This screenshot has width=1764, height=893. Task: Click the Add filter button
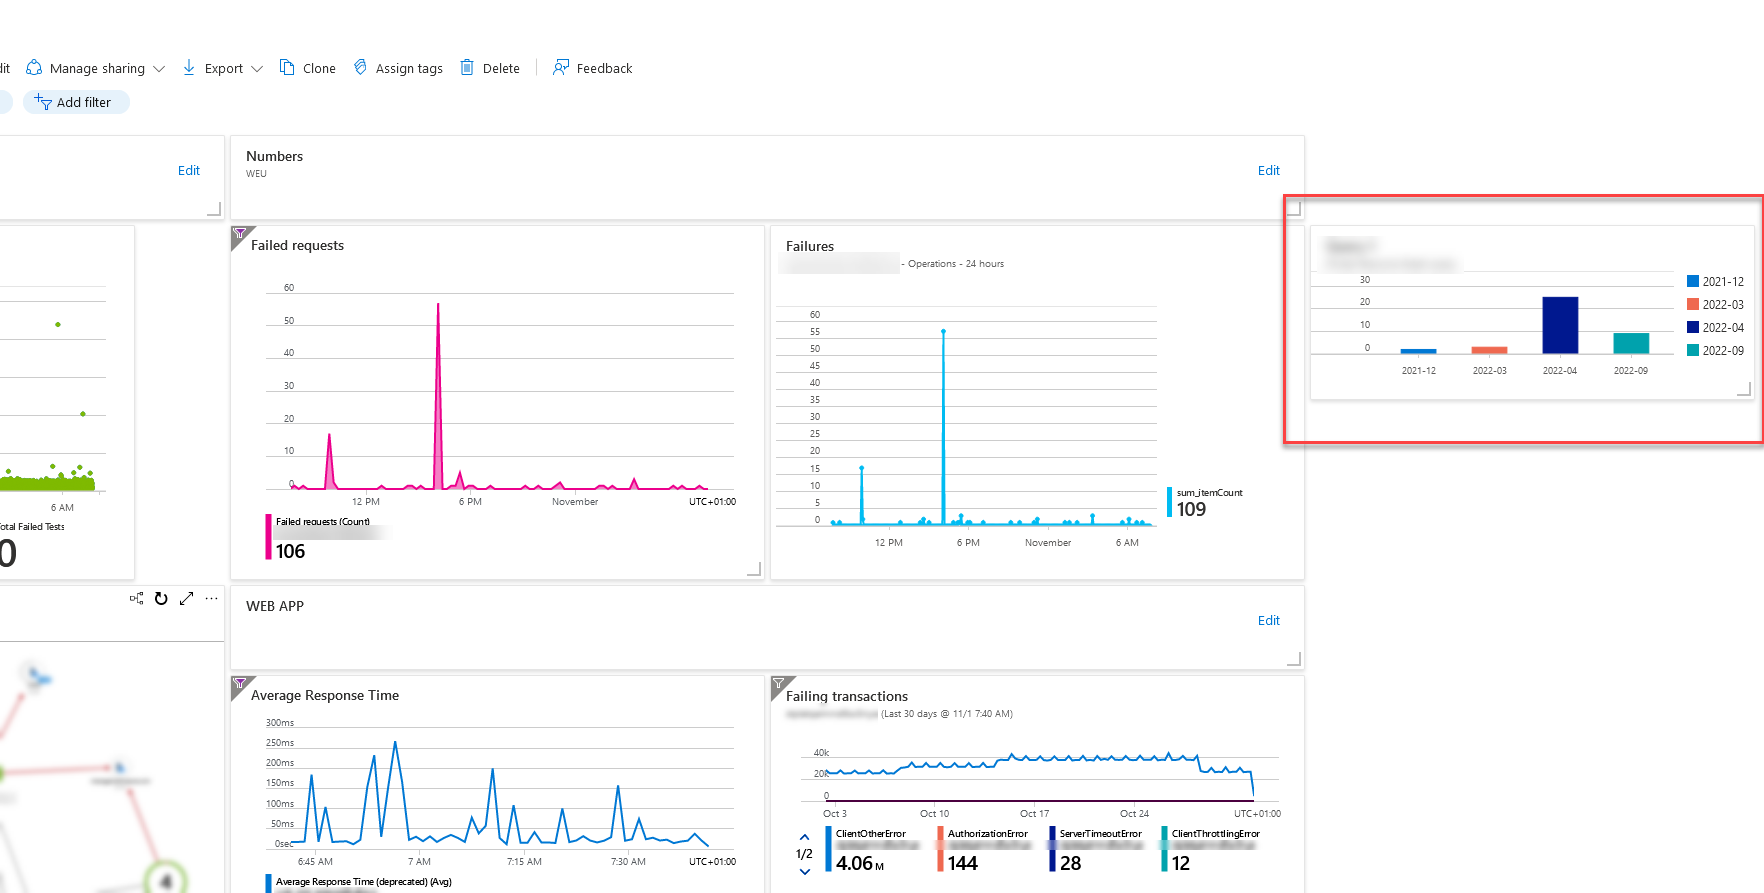(75, 102)
